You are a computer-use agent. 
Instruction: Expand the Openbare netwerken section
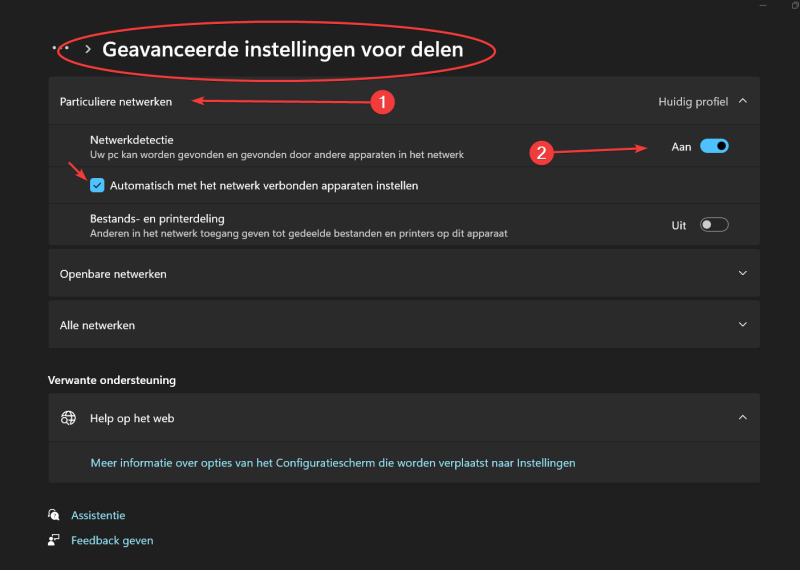click(404, 274)
